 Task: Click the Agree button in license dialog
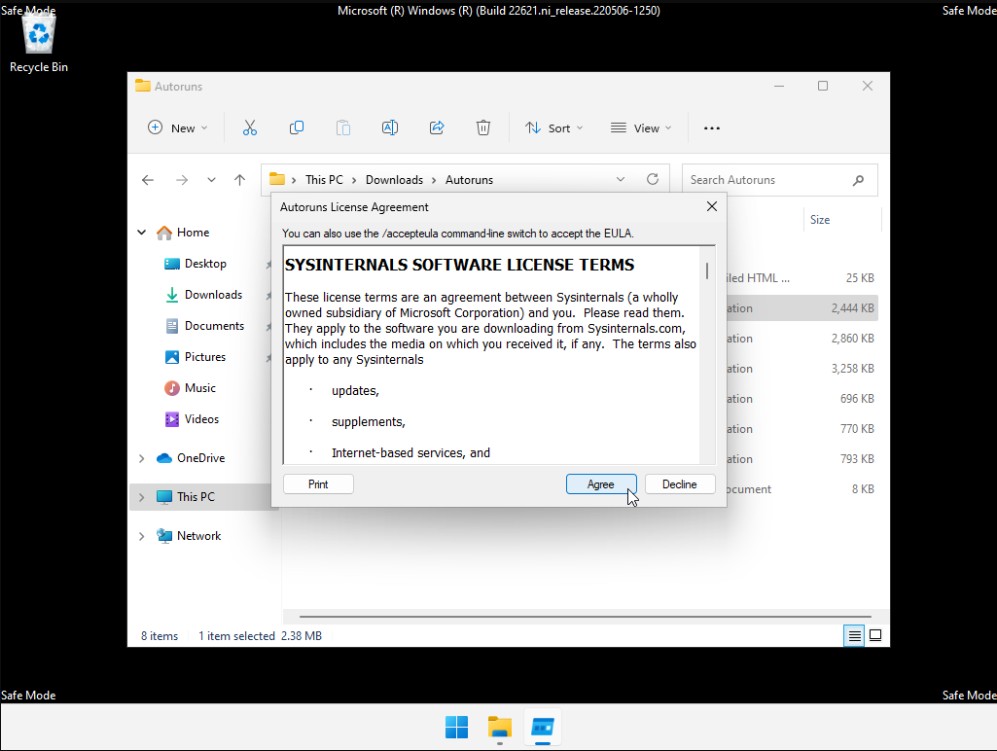[600, 484]
